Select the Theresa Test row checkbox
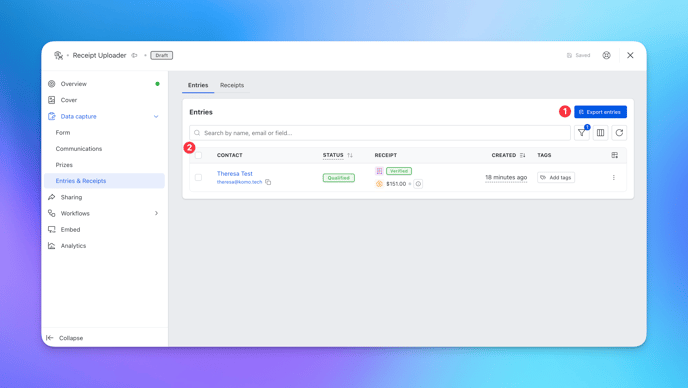 pyautogui.click(x=198, y=177)
